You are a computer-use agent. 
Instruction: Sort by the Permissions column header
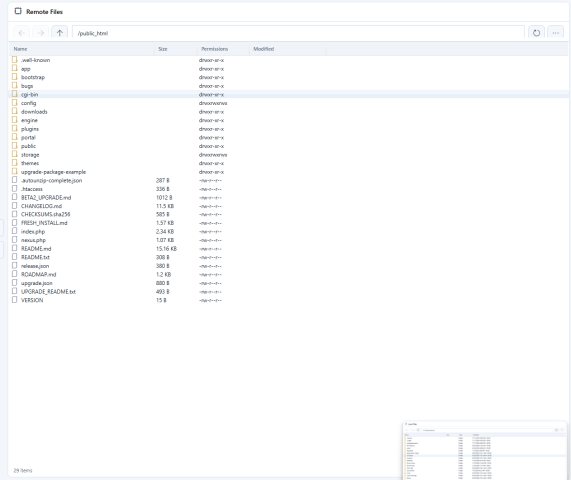pos(214,49)
